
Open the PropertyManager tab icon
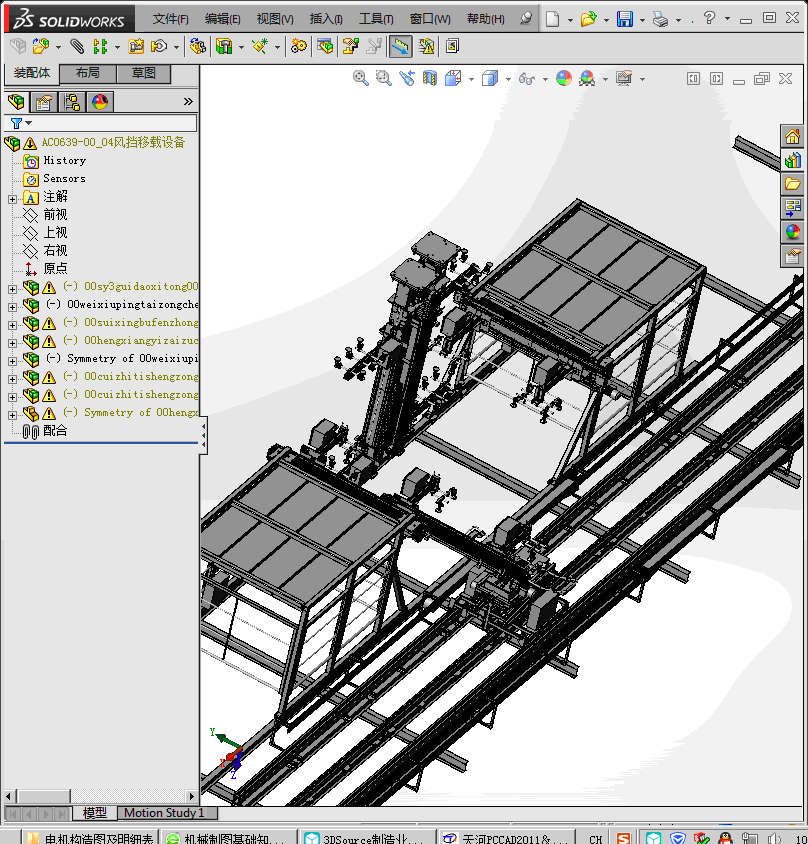[x=43, y=102]
